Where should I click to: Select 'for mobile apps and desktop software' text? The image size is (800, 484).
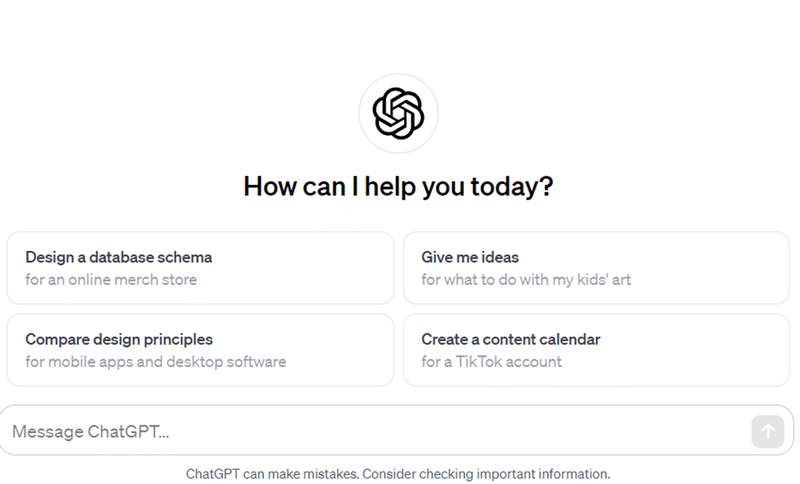pos(156,362)
